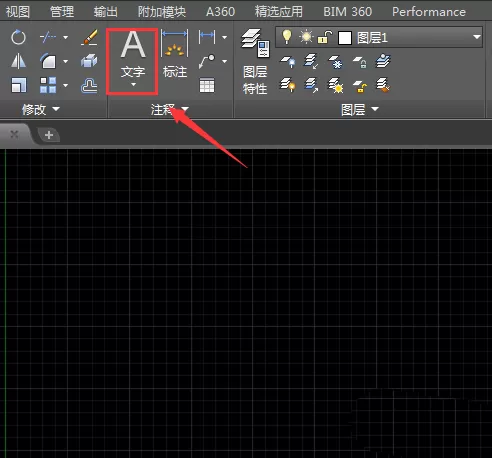
Task: Click the Turn All Layers On icon
Action: (x=288, y=85)
